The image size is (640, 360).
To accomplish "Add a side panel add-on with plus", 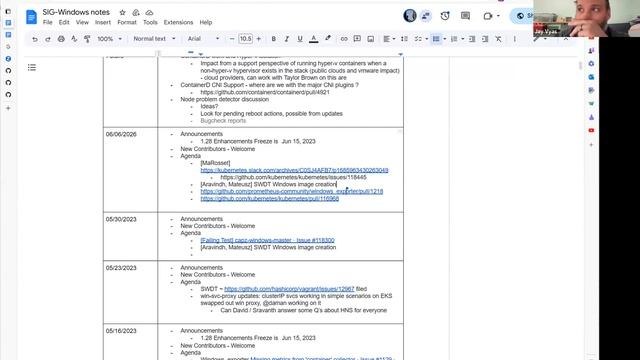I will pyautogui.click(x=591, y=145).
